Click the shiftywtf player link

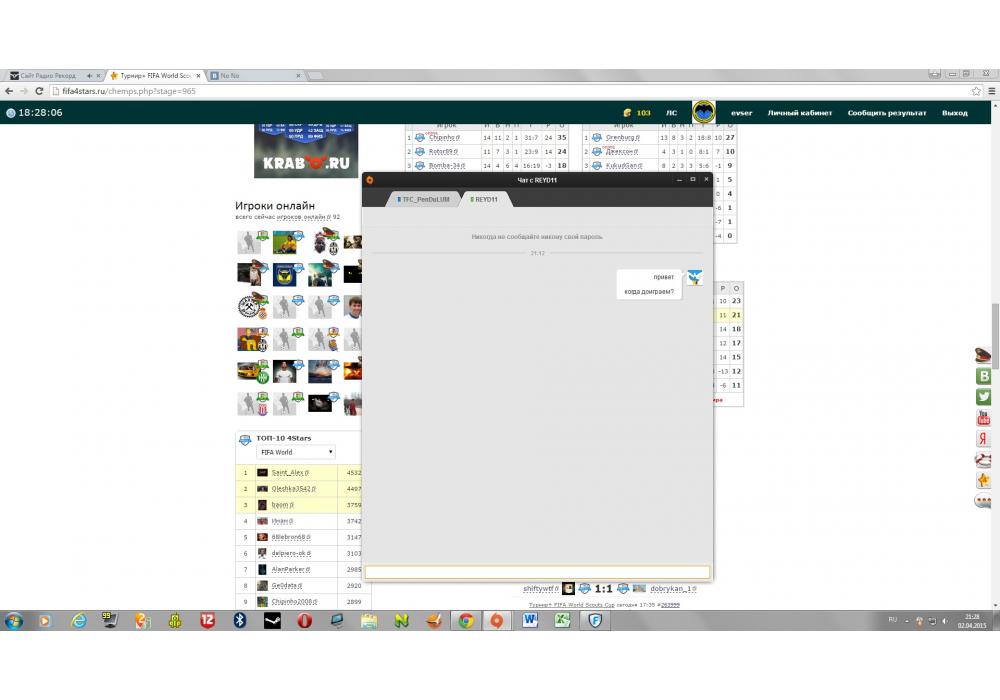pos(541,588)
